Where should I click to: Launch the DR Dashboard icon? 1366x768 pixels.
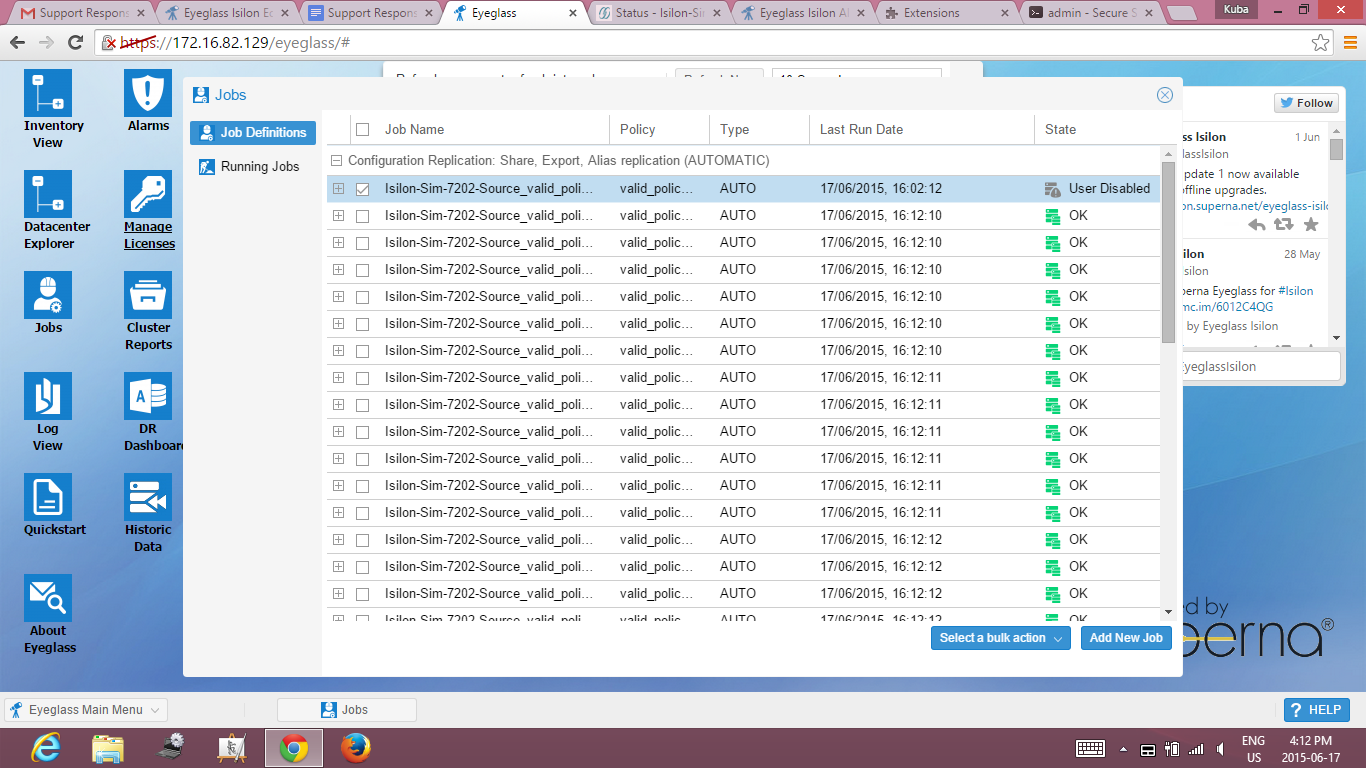click(148, 396)
